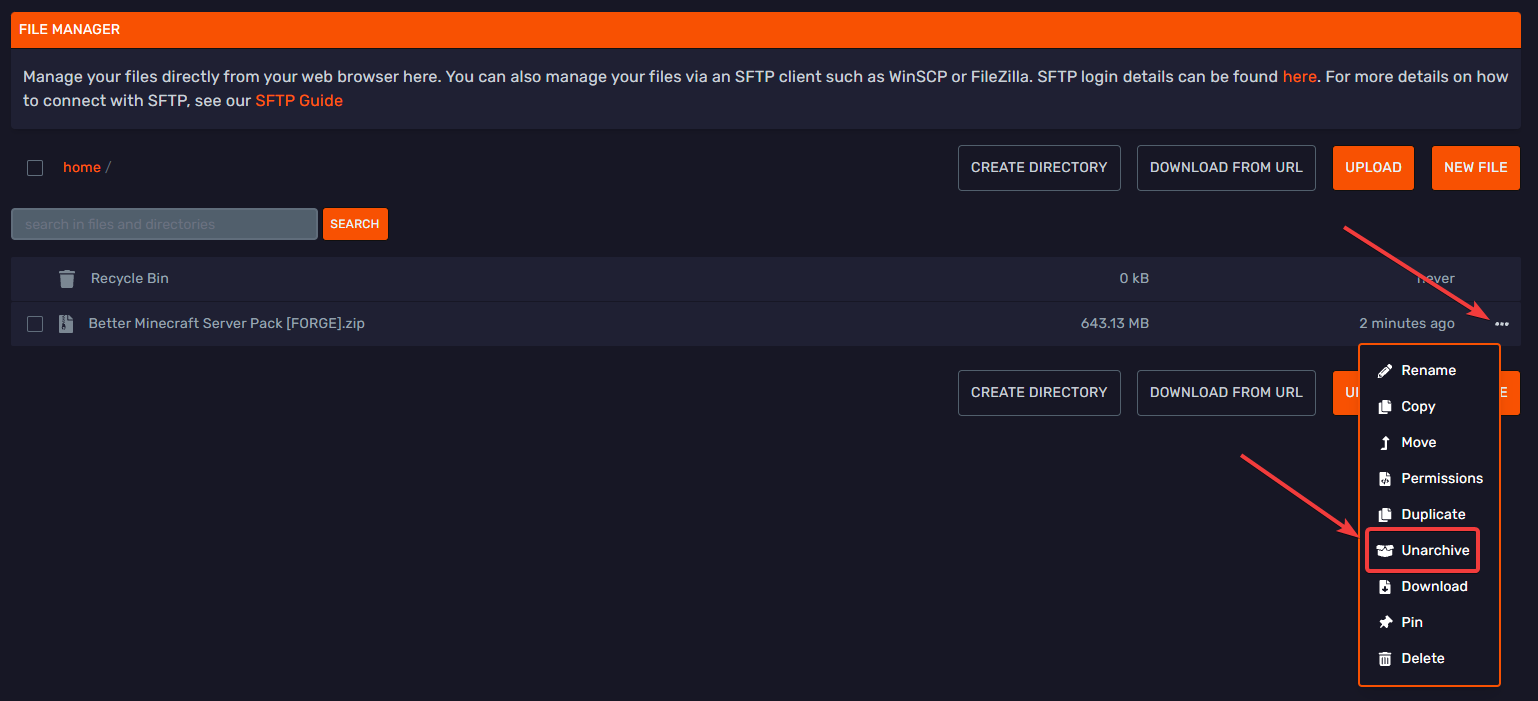The width and height of the screenshot is (1538, 701).
Task: Click the Move arrow icon
Action: click(1385, 443)
